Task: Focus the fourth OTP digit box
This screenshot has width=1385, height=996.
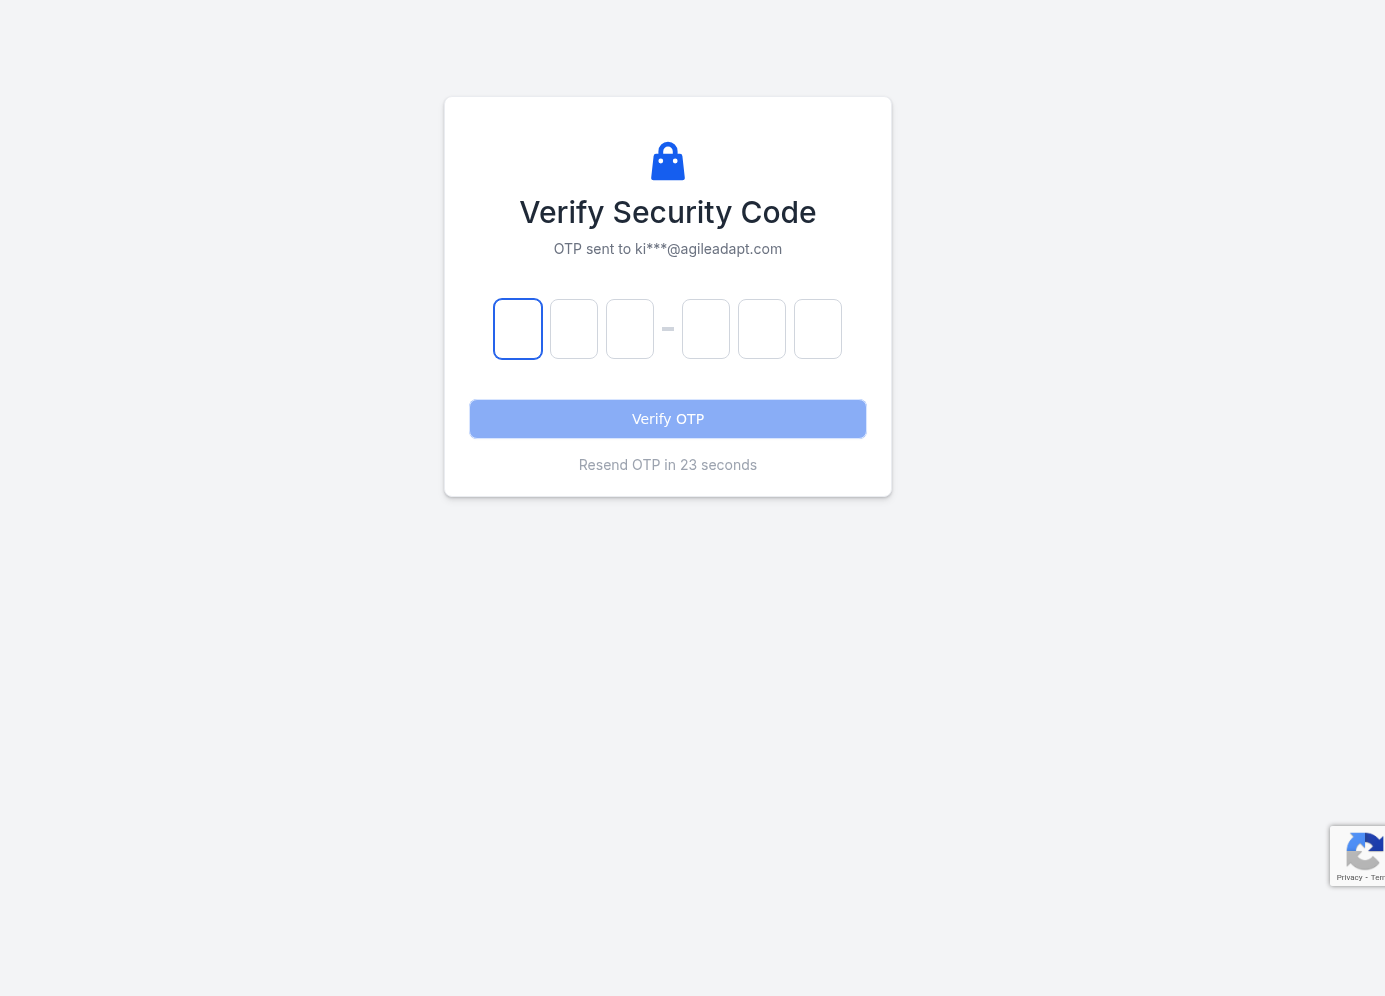Action: click(706, 329)
